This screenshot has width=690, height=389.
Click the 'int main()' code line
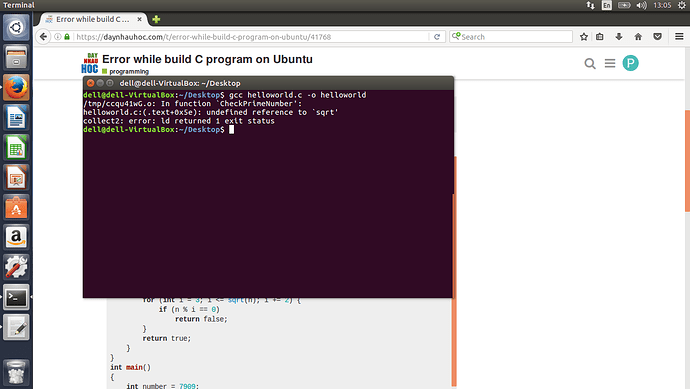[x=130, y=367]
